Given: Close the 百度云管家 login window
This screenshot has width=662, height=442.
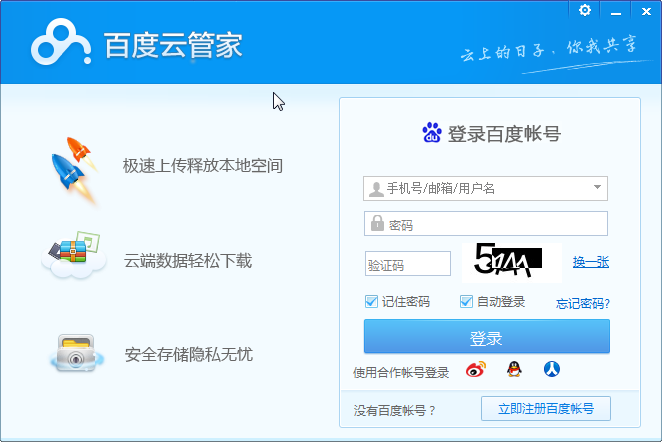Looking at the screenshot, I should point(646,11).
